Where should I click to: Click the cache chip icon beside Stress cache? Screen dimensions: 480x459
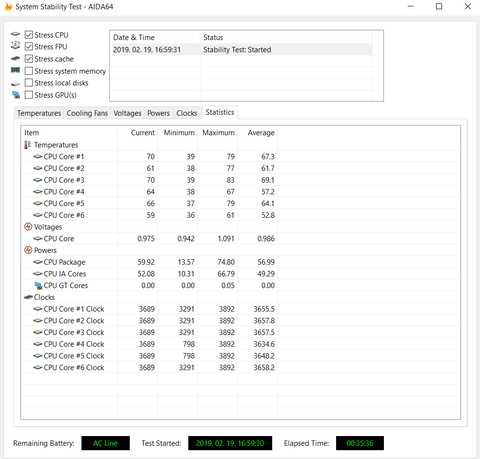tap(15, 59)
